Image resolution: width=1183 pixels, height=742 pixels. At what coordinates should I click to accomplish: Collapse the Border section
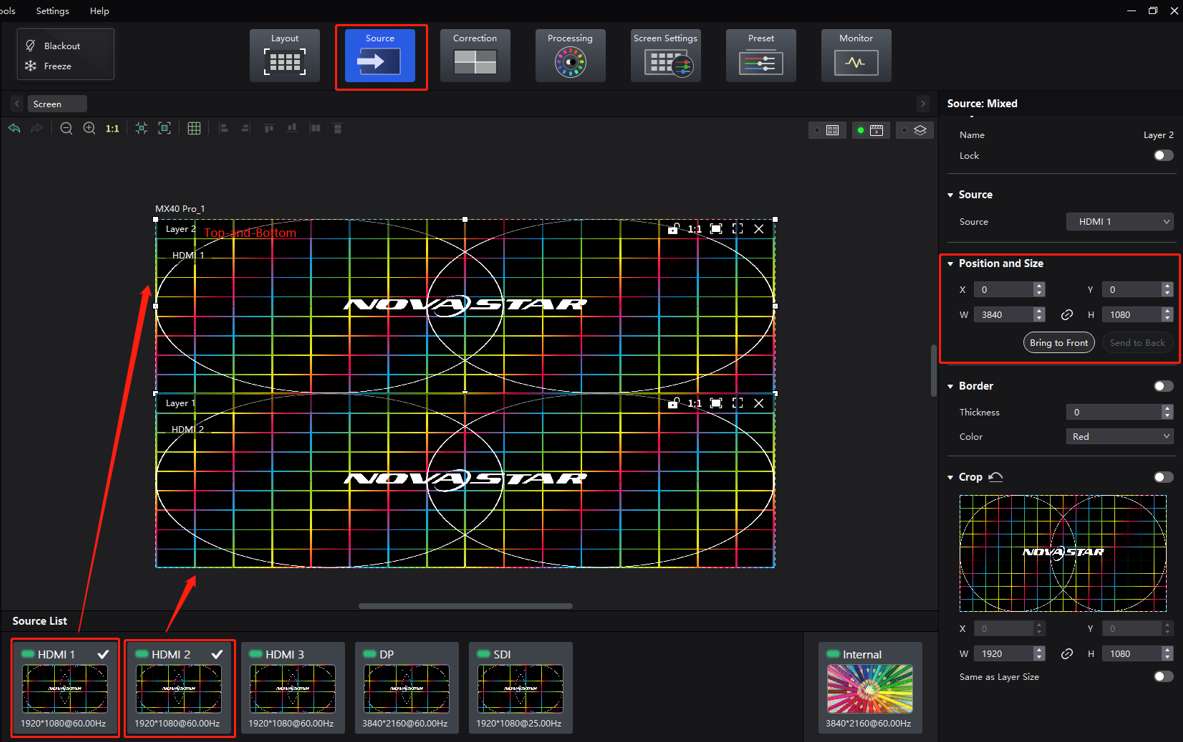951,386
